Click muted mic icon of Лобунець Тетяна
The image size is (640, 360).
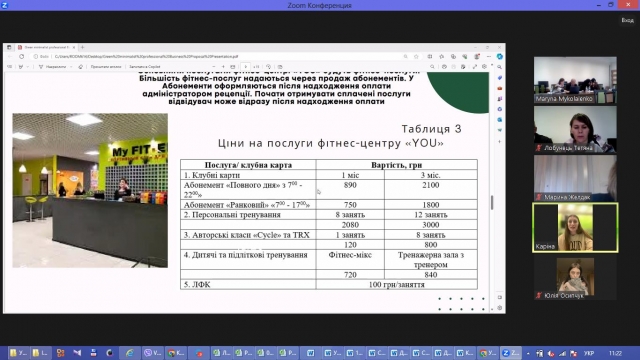[x=538, y=148]
